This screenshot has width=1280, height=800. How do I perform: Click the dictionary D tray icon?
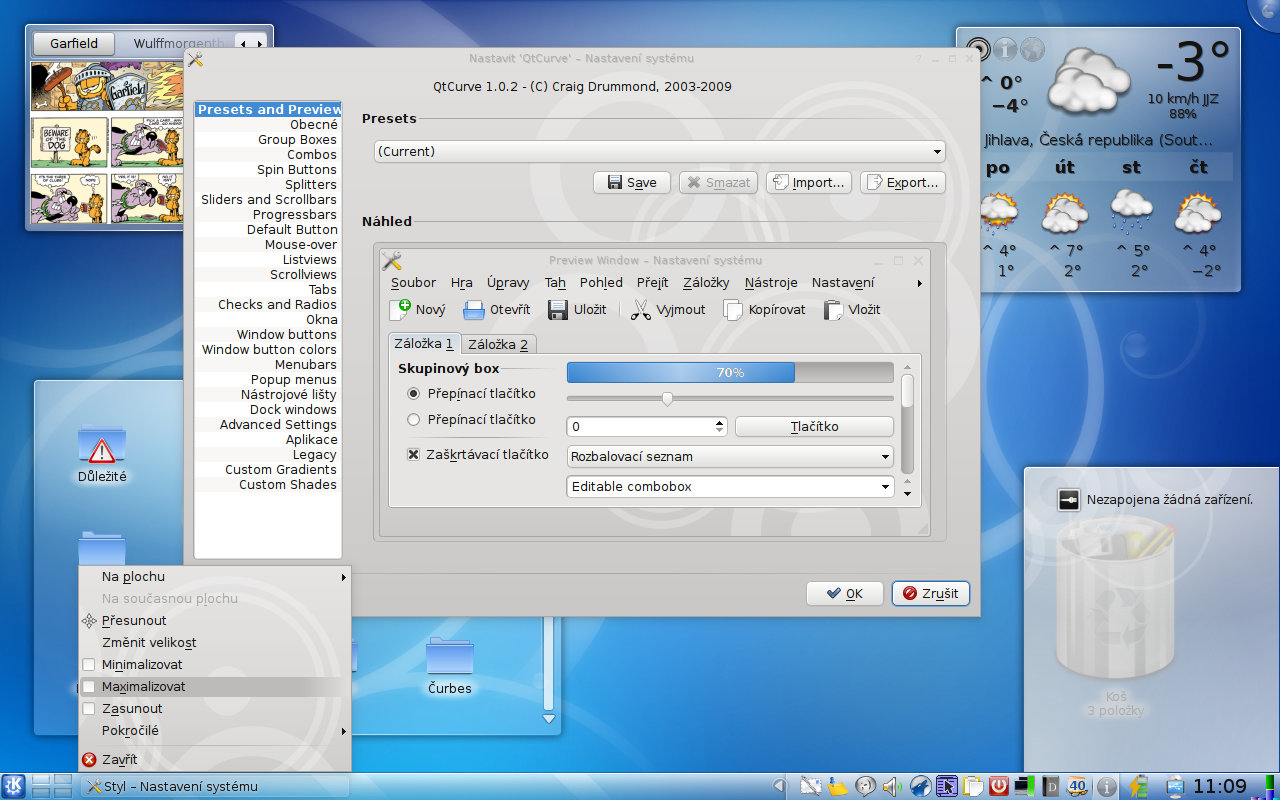point(1051,786)
